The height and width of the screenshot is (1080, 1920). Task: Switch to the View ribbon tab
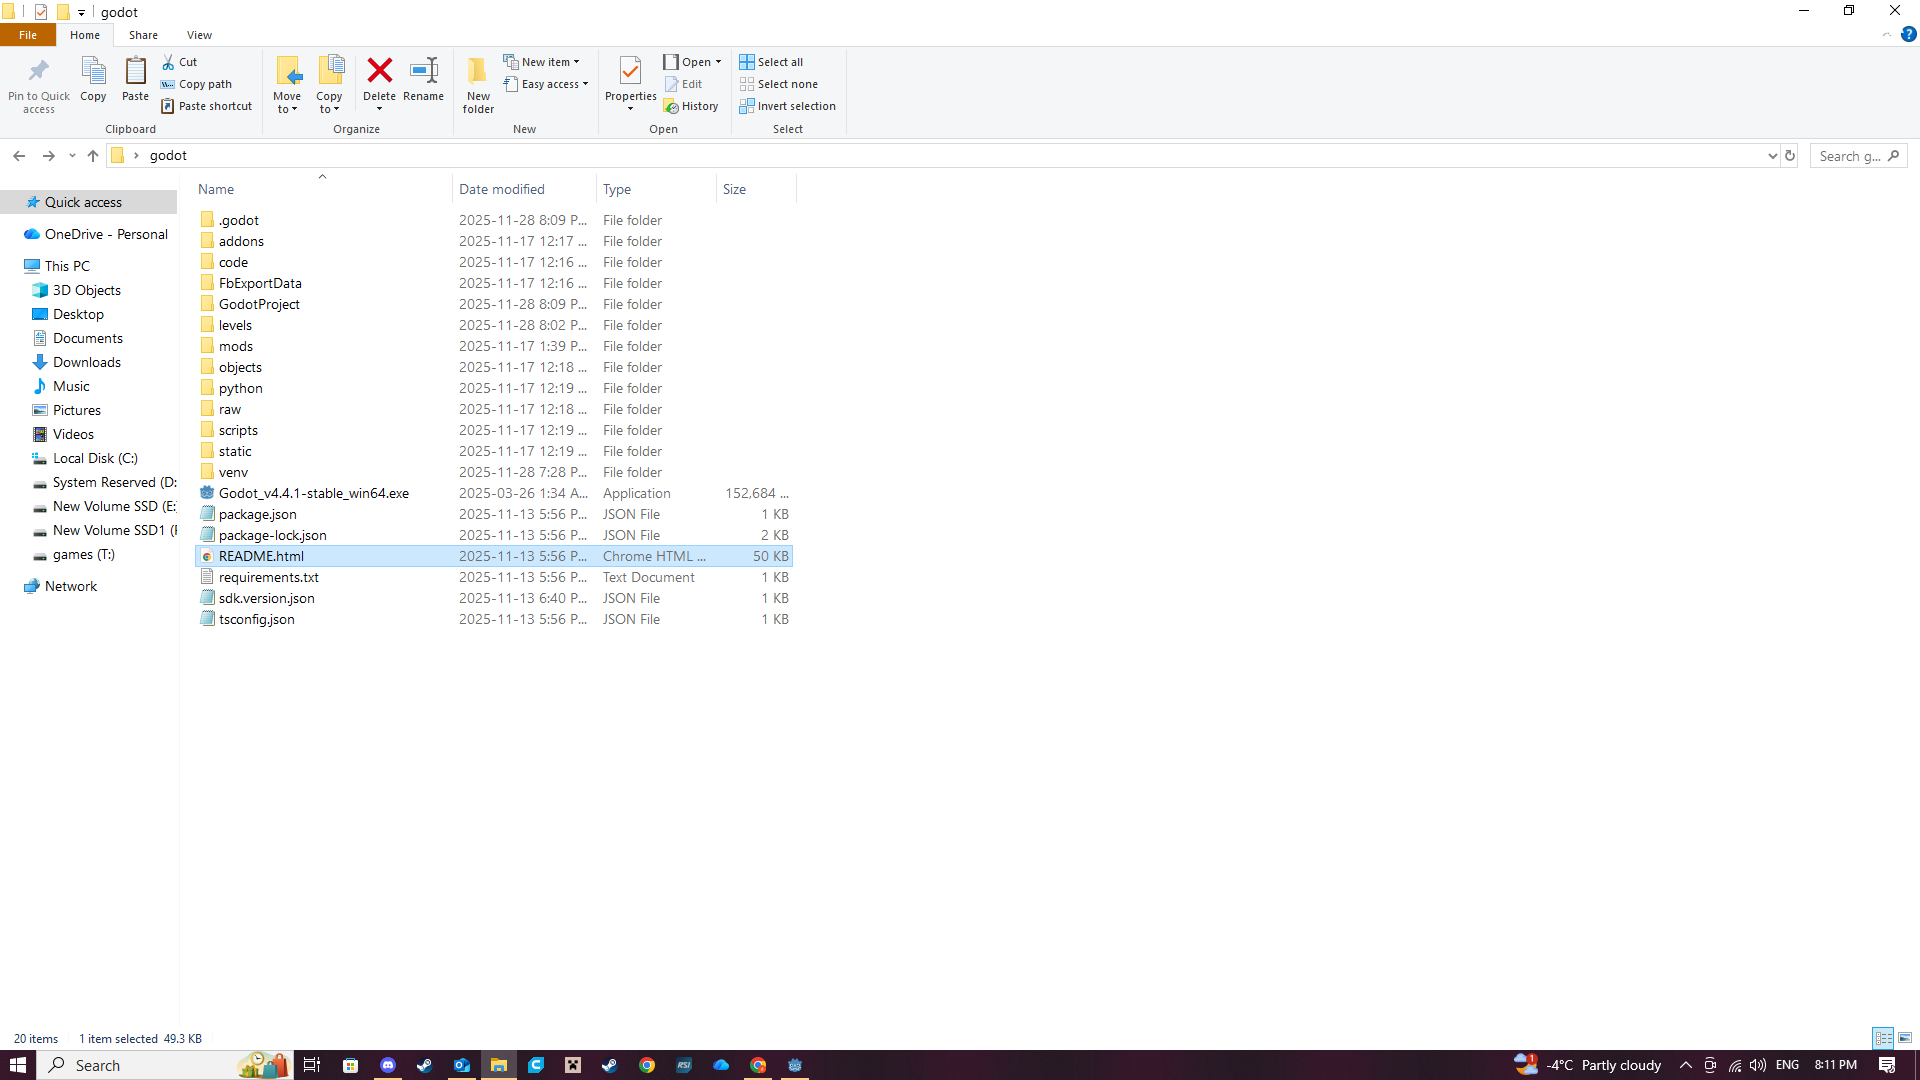(199, 35)
